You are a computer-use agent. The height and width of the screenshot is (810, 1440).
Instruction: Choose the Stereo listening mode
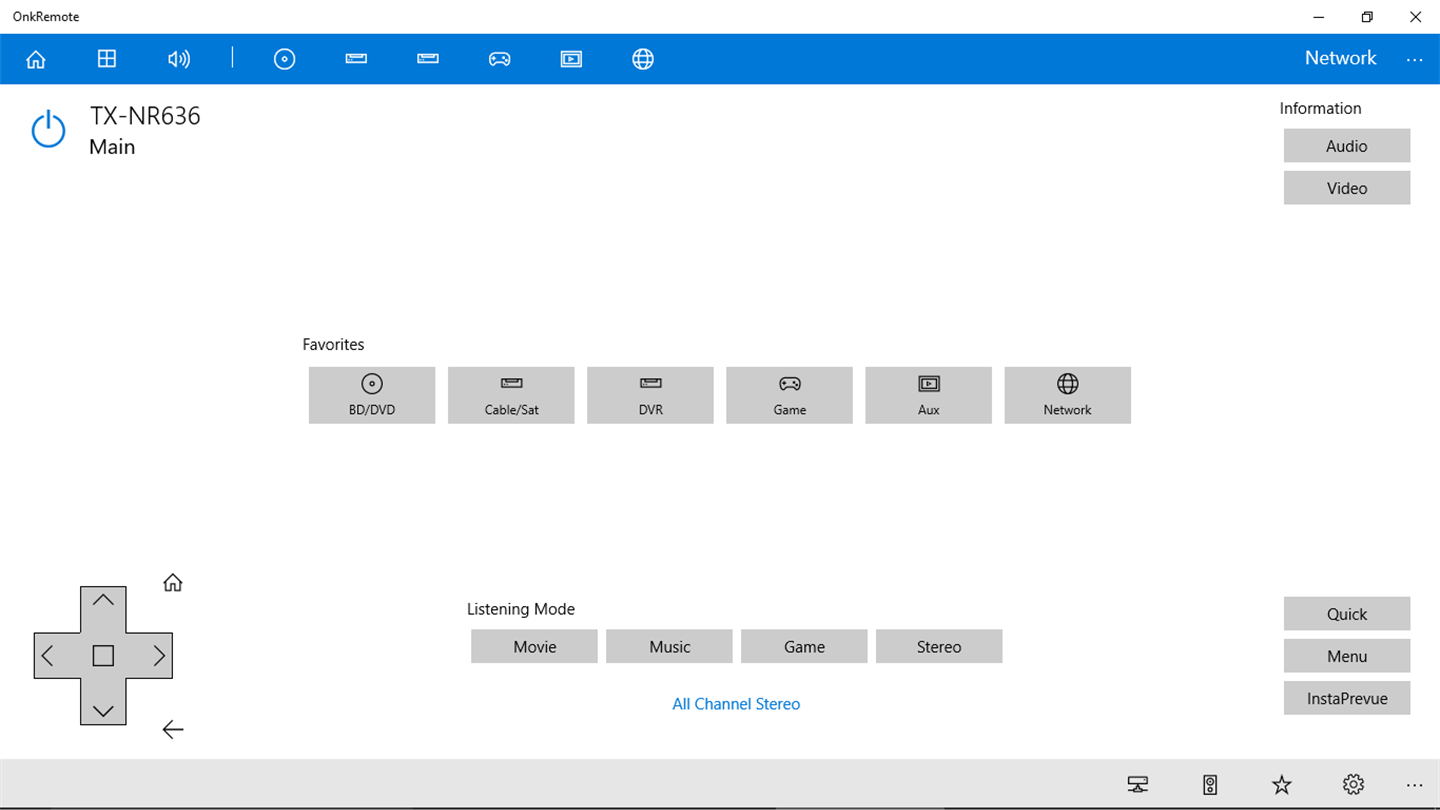coord(939,646)
